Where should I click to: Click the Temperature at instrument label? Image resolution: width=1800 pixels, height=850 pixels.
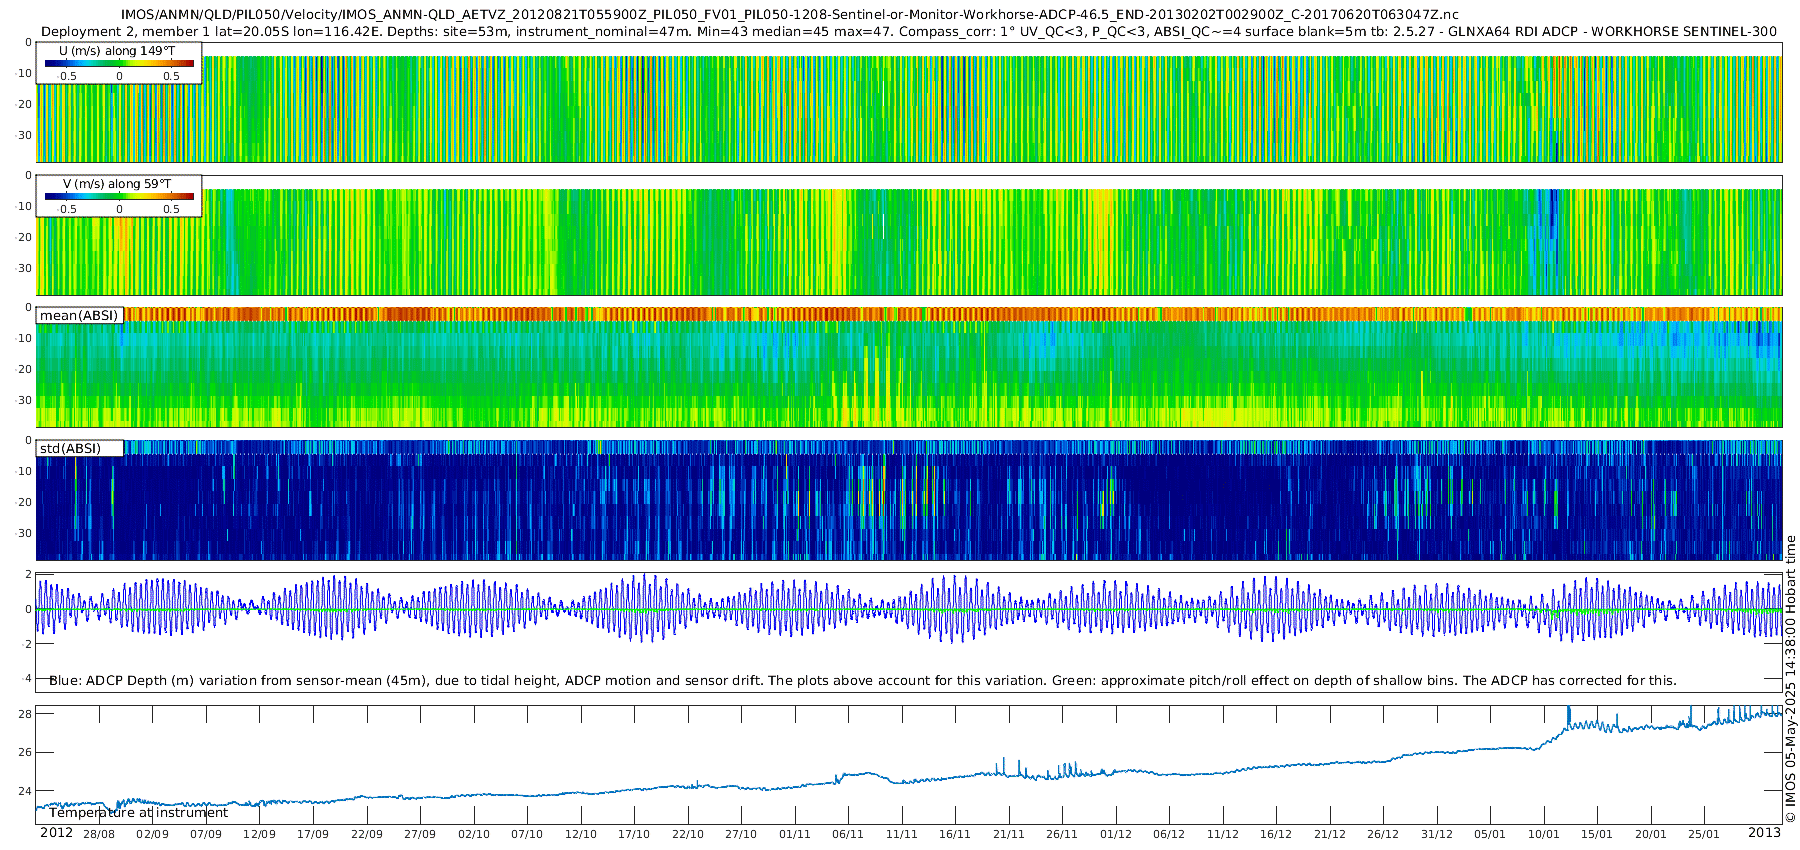(x=139, y=812)
